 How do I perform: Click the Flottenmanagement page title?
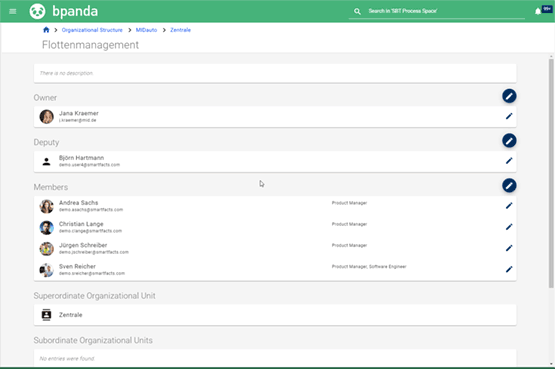90,45
